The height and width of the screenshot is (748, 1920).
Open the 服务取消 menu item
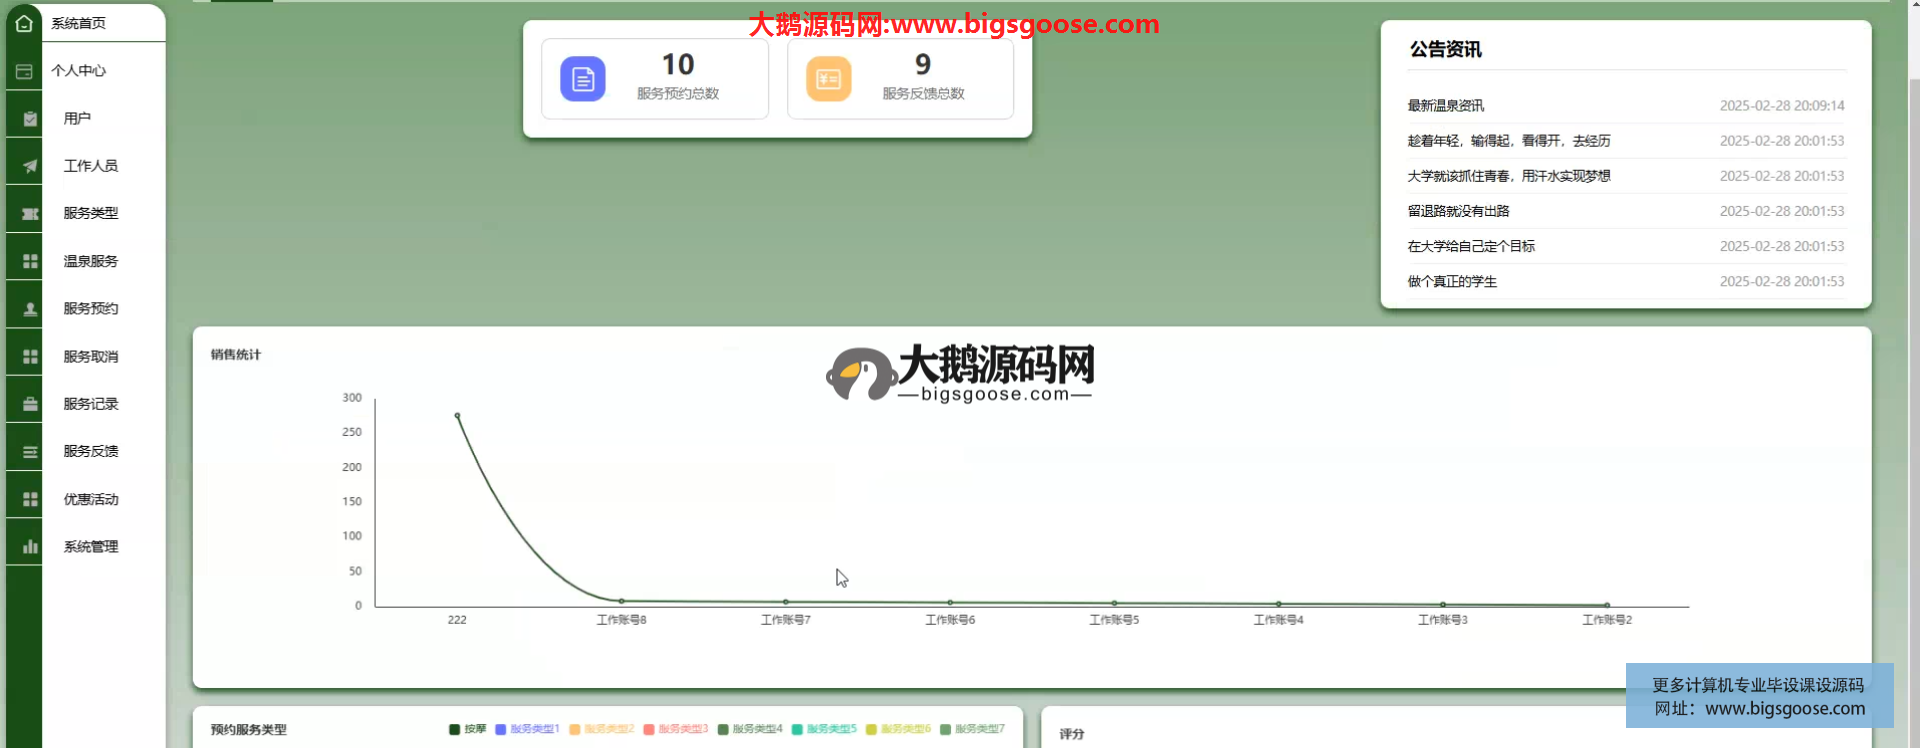click(90, 357)
